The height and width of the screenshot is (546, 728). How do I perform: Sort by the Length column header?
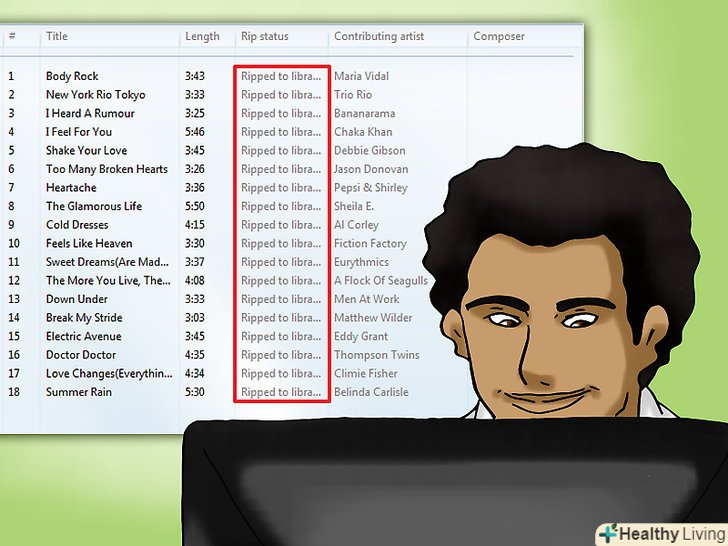202,36
